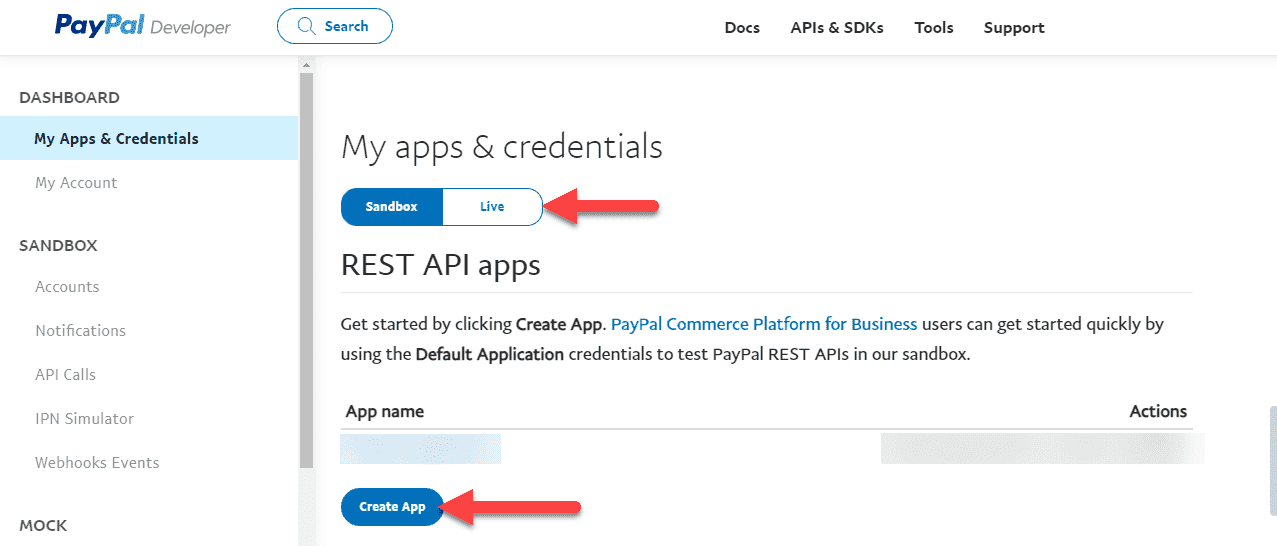Open the Search box in header
This screenshot has width=1277, height=546.
334,27
